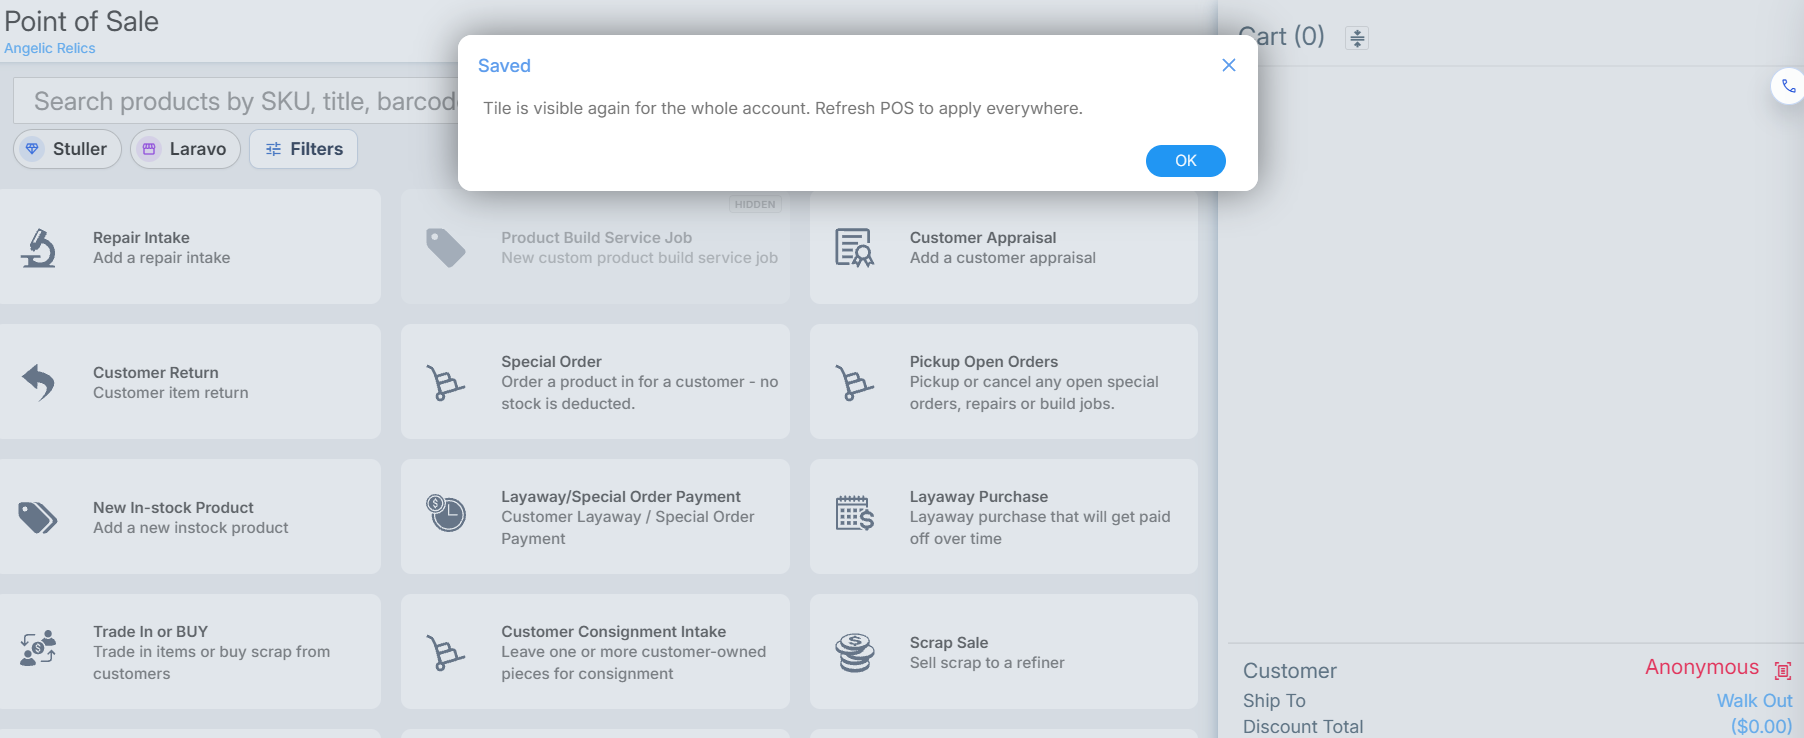Collapse the cart with the Cart expander icon

(x=1356, y=38)
